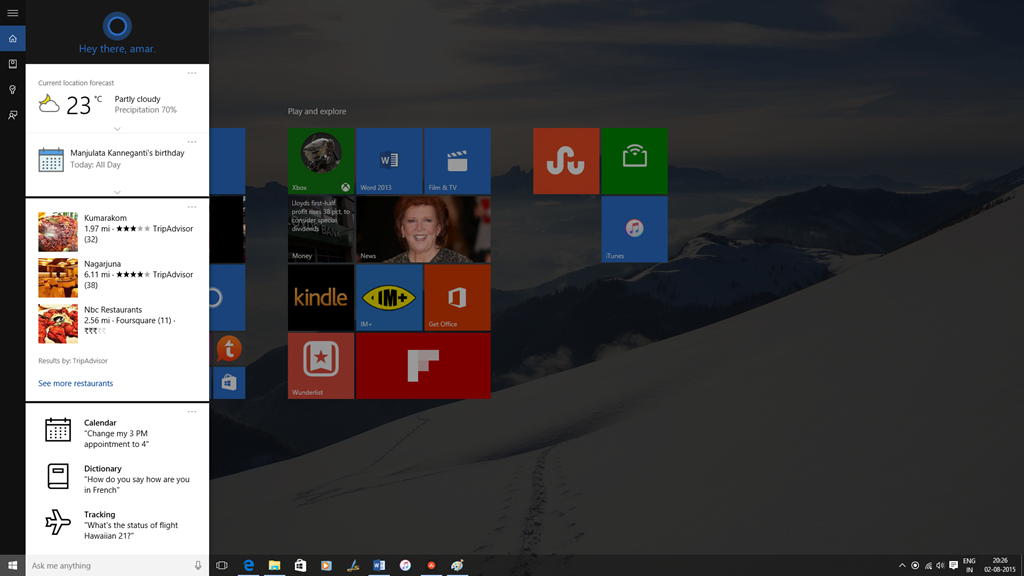This screenshot has width=1024, height=576.
Task: Open more options for the restaurants card
Action: point(192,207)
